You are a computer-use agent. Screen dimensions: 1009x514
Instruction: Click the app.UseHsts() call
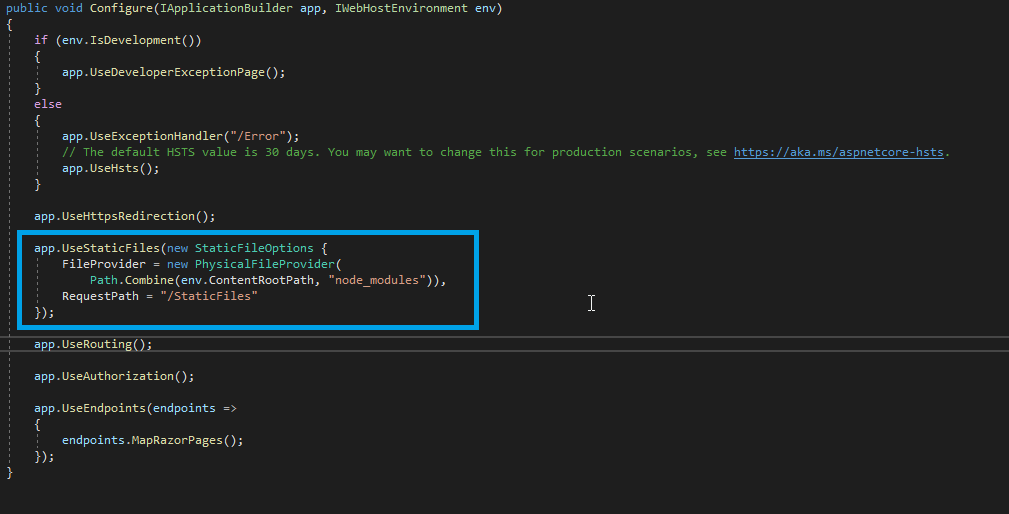point(111,169)
